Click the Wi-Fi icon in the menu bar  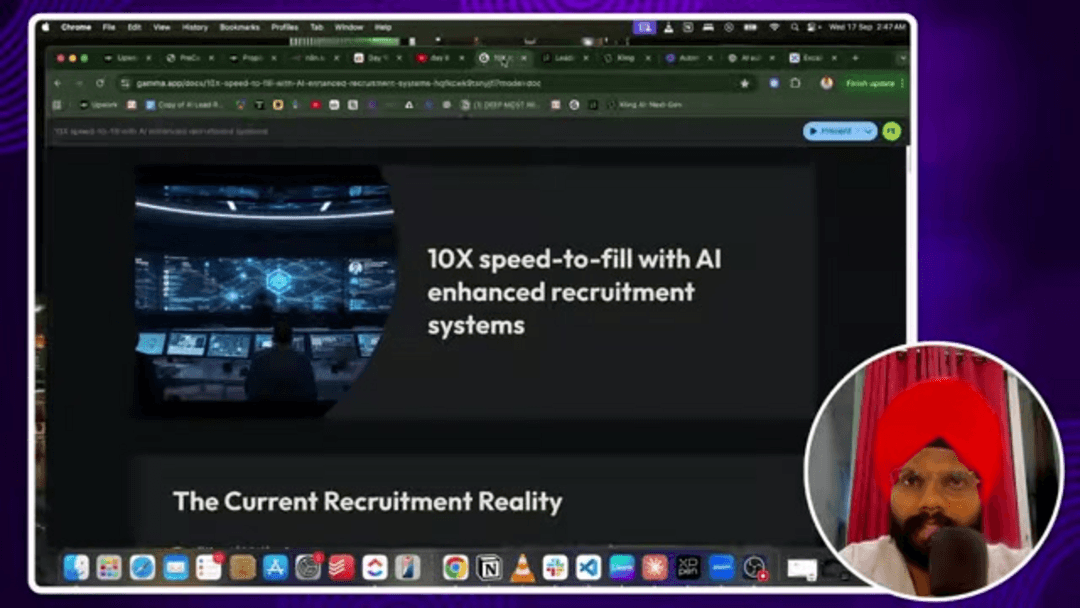(x=774, y=27)
